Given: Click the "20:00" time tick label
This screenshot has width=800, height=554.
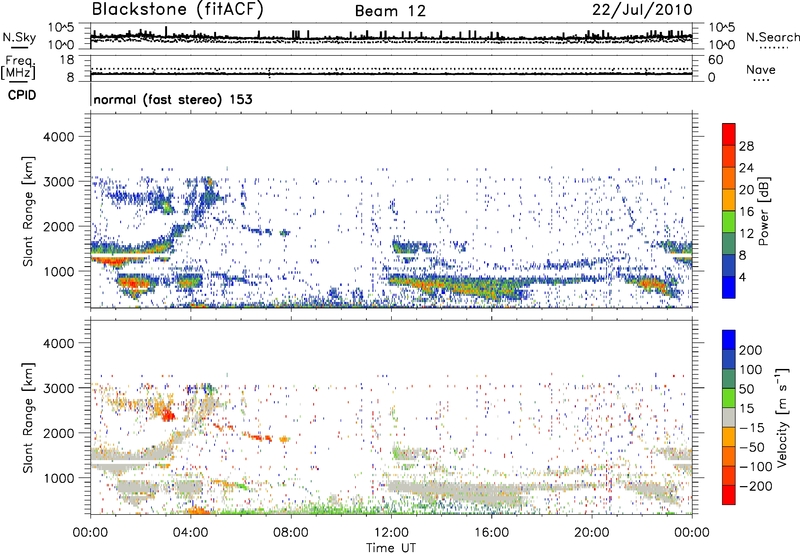Looking at the screenshot, I should coord(591,533).
